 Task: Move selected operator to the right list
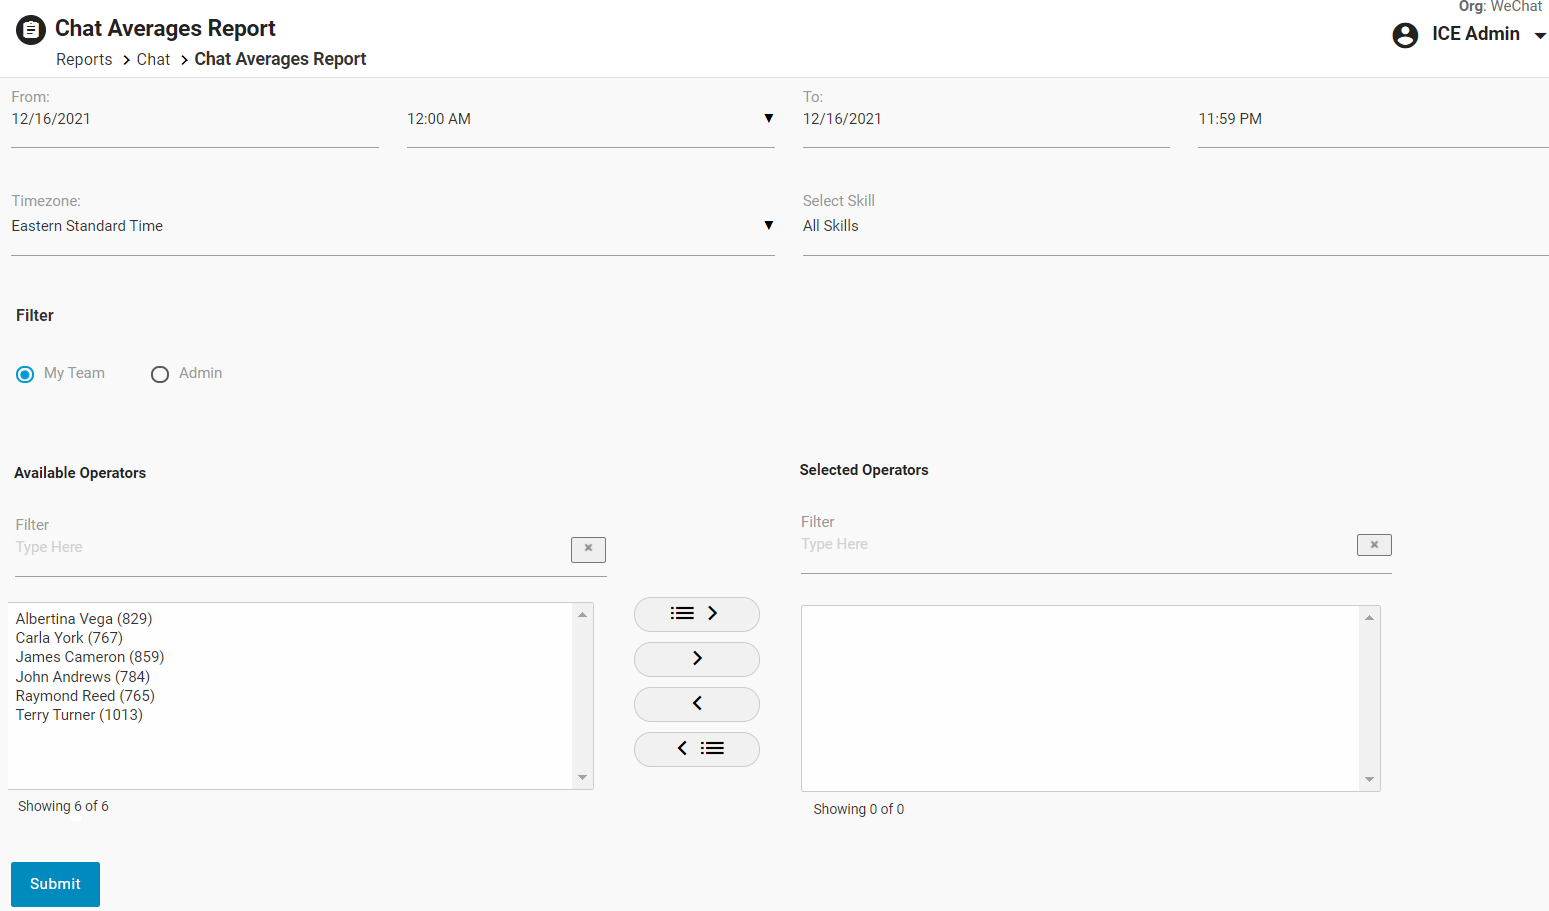tap(696, 659)
